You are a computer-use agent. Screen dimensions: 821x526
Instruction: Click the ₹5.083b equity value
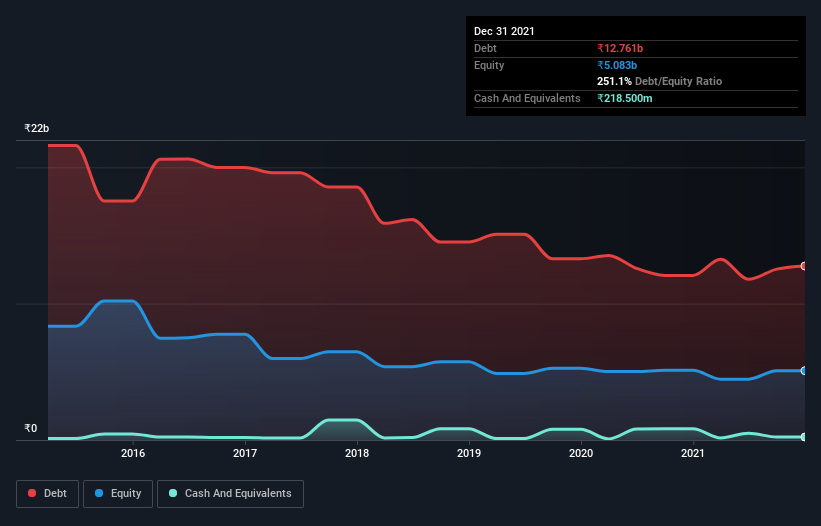click(x=617, y=65)
